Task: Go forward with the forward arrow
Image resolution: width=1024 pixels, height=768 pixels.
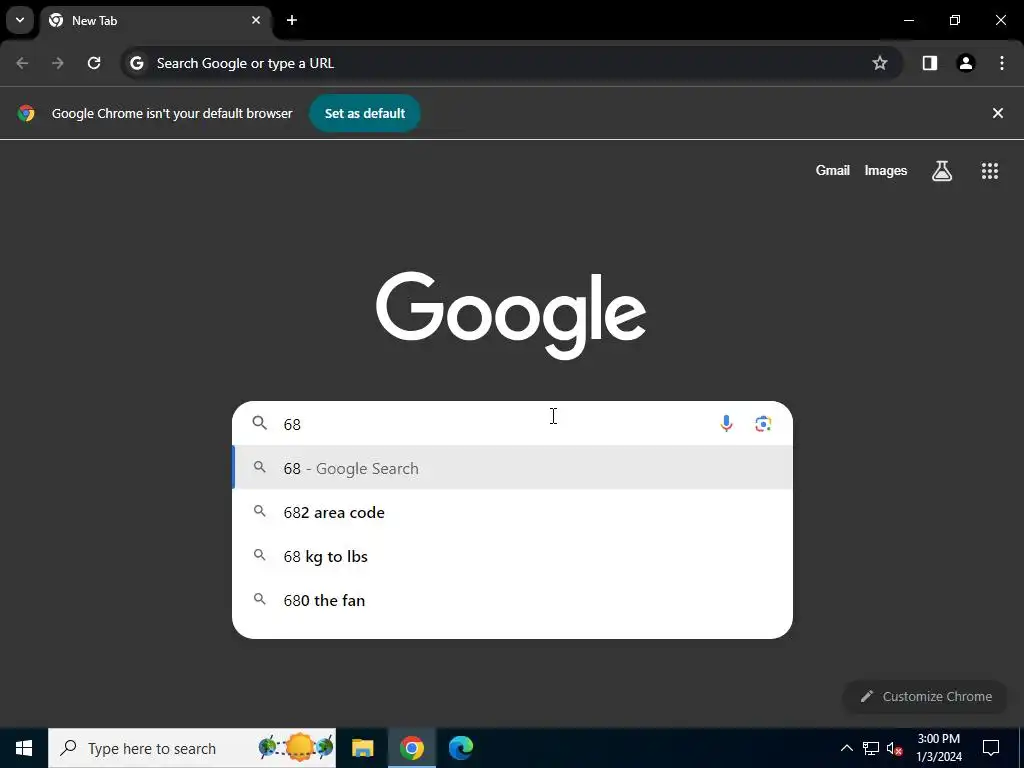Action: (x=58, y=63)
